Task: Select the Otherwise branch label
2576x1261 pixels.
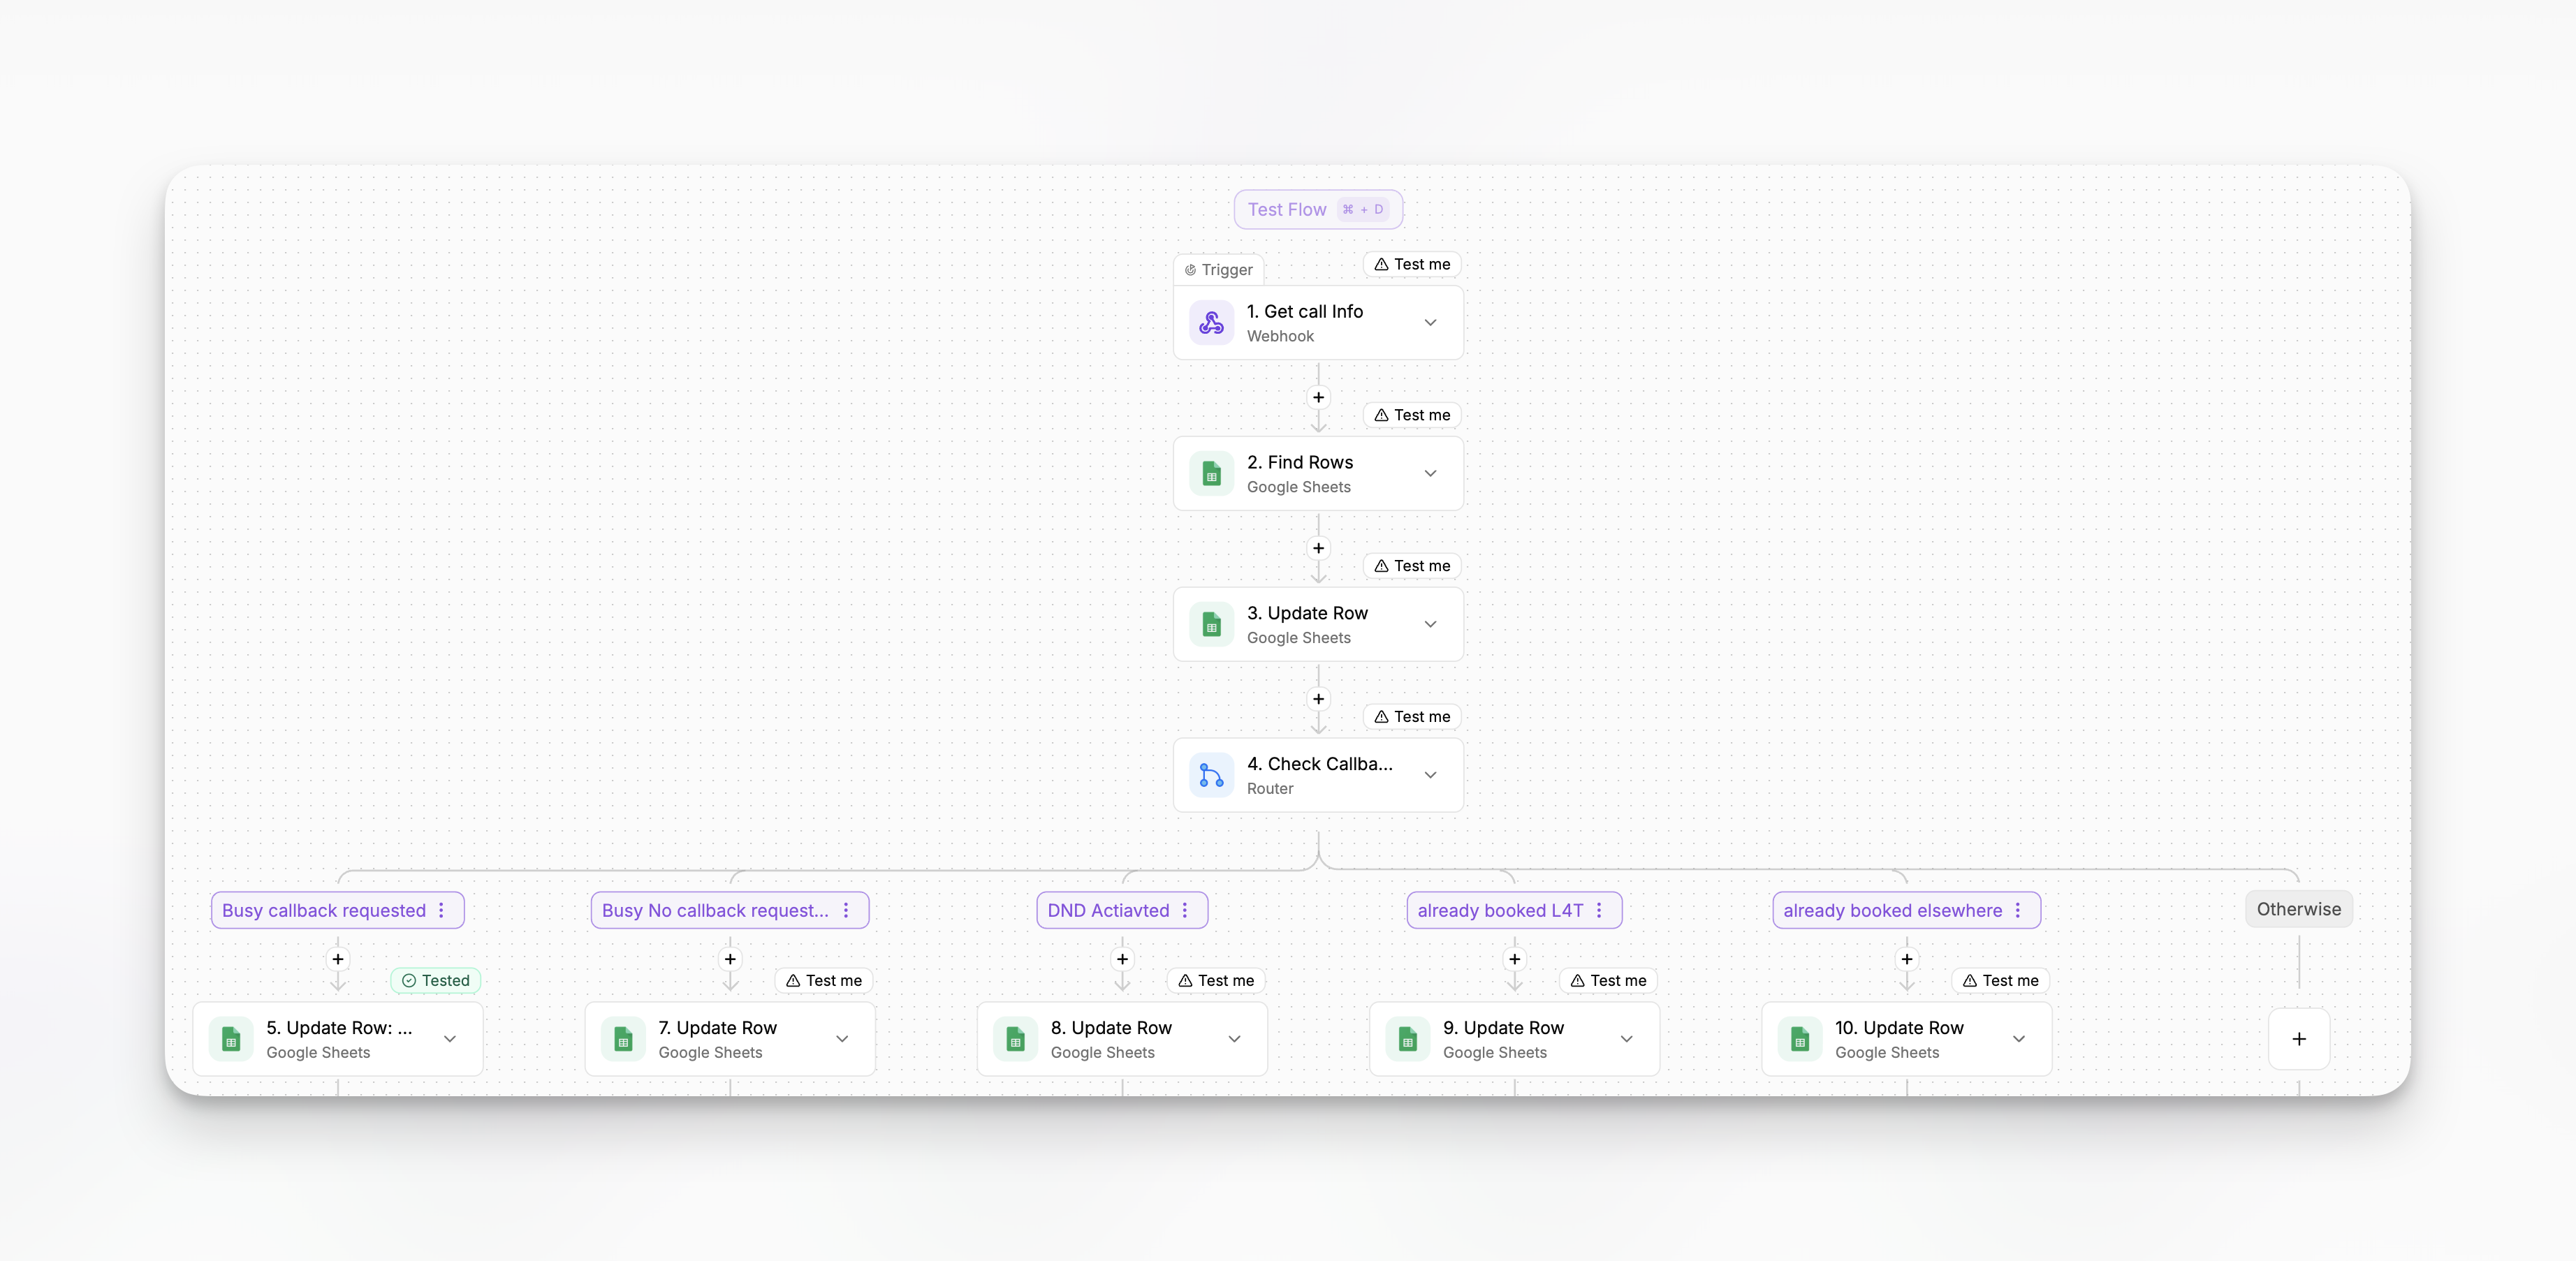Action: pyautogui.click(x=2298, y=909)
